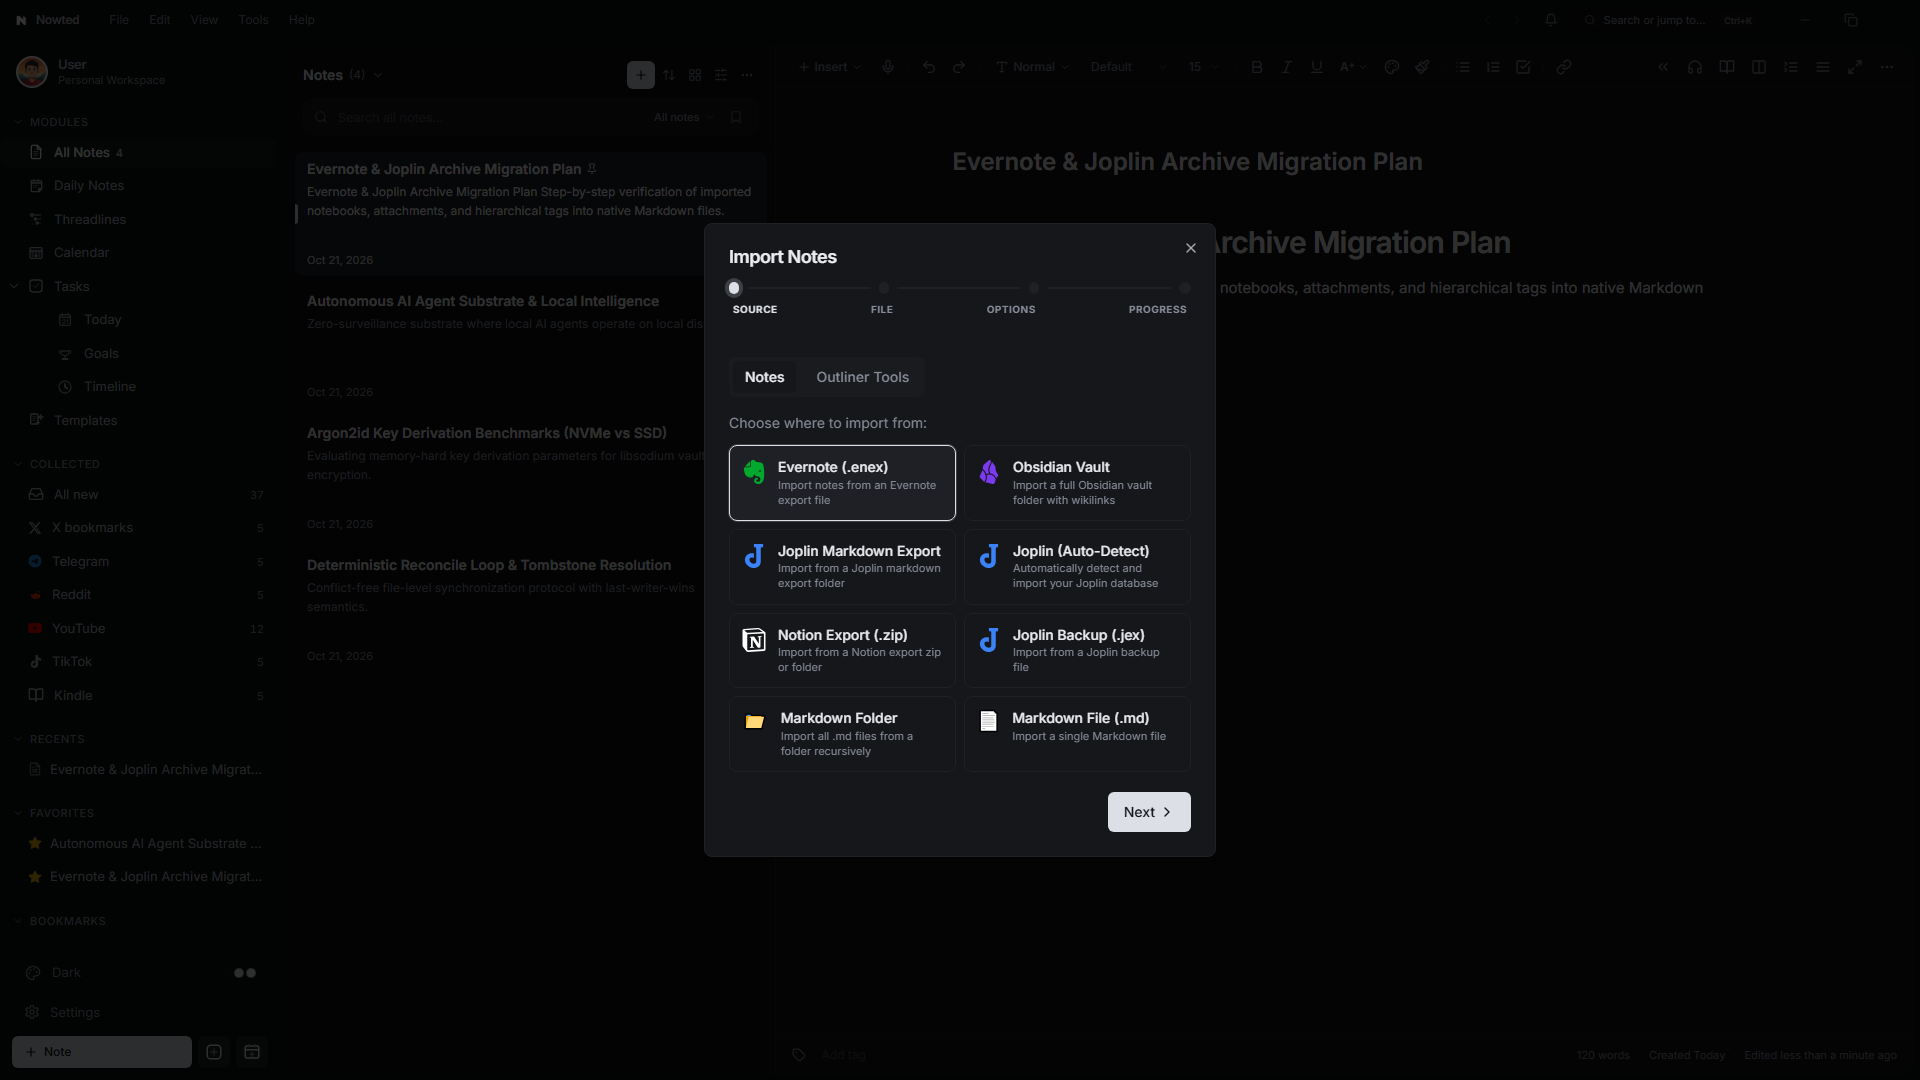Screen dimensions: 1920x1080
Task: Click the + Note button
Action: click(x=102, y=1052)
